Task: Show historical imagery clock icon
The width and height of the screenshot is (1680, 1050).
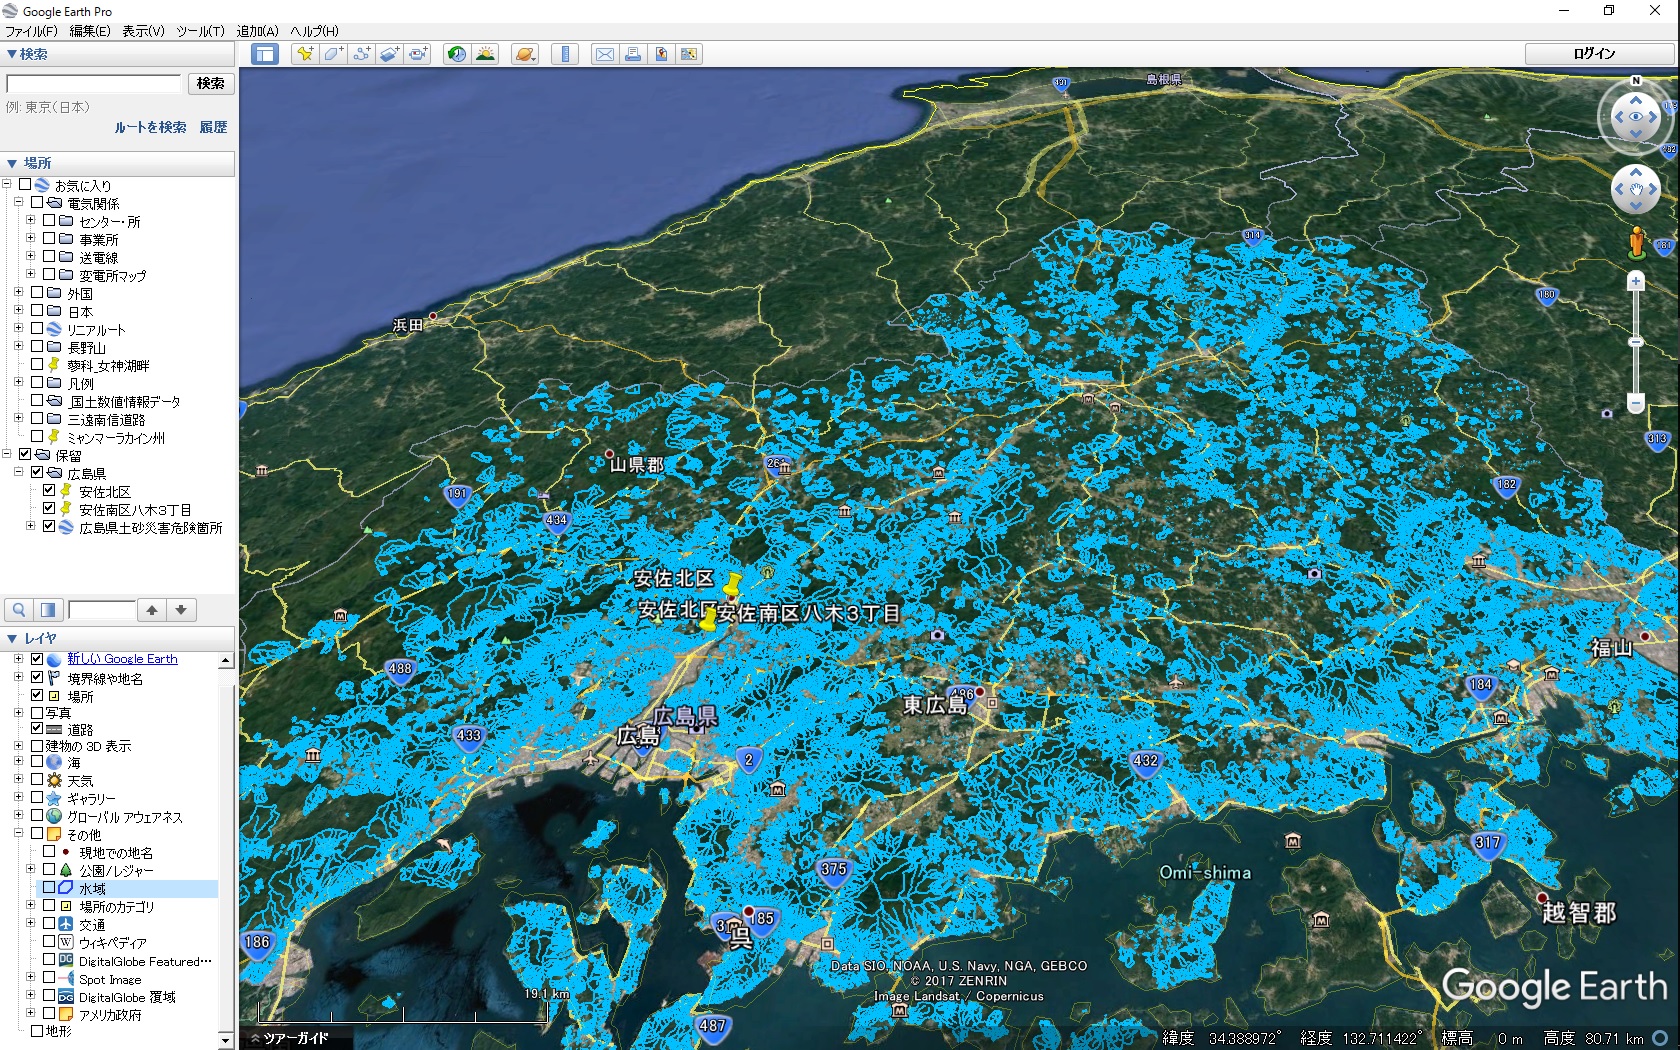Action: (457, 54)
